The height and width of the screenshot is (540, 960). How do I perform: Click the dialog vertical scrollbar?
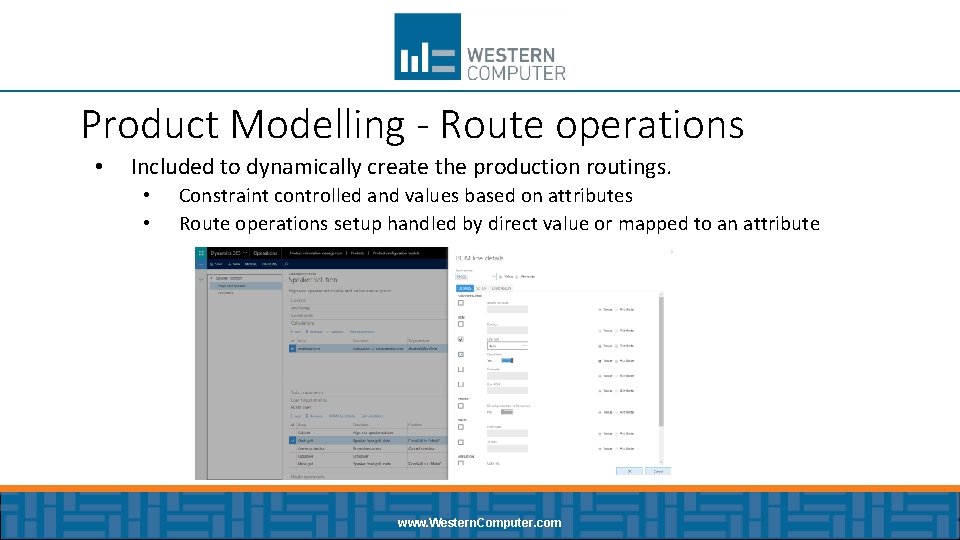pos(661,361)
